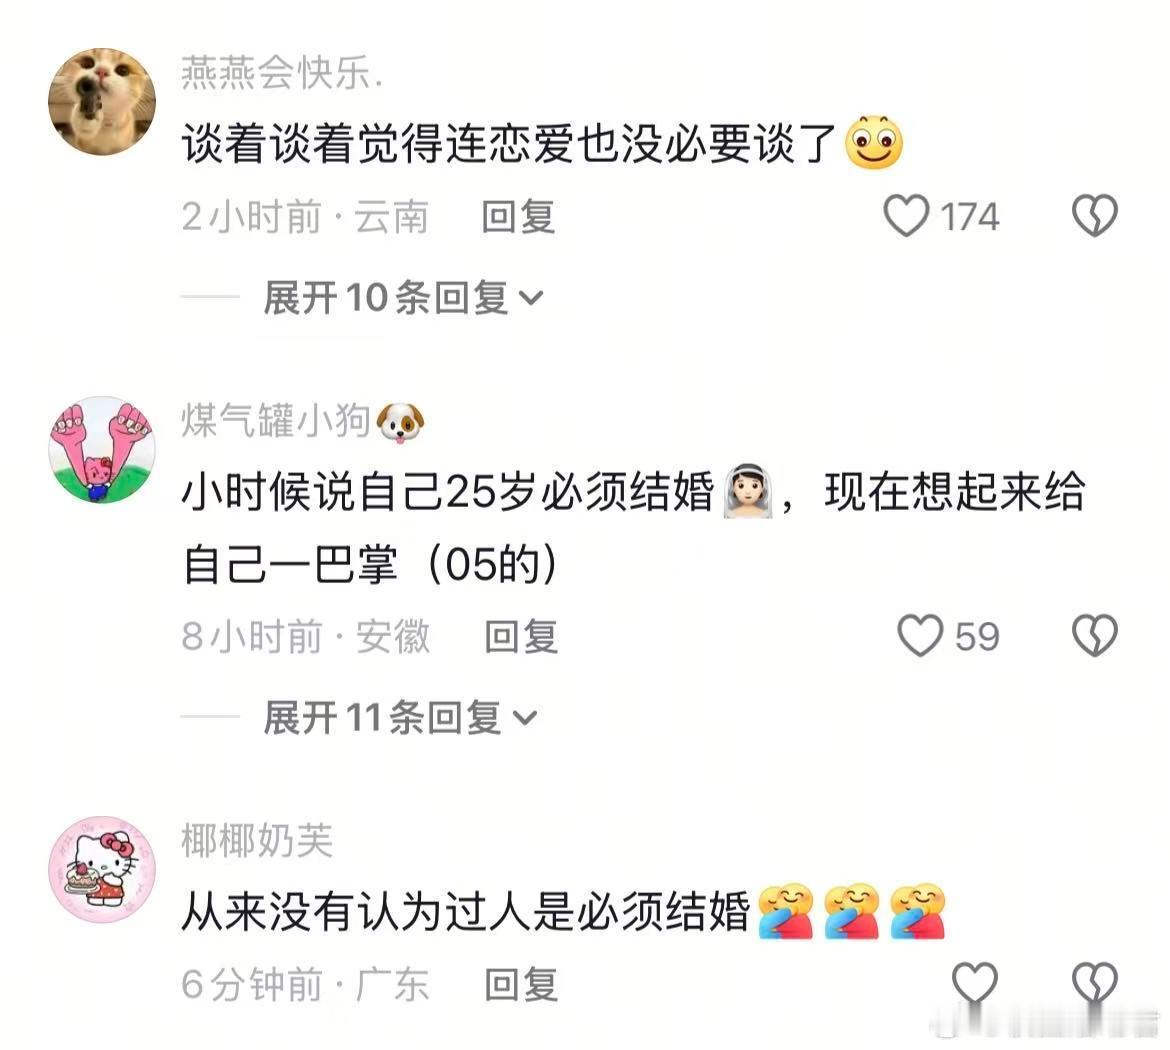
Task: Expand 展开11条回复 replies
Action: coord(400,718)
